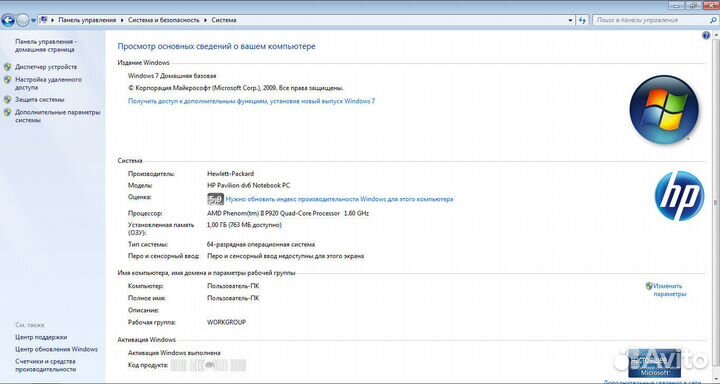
Task: Select the Hewlett-Packard manufacturer value
Action: pos(230,174)
